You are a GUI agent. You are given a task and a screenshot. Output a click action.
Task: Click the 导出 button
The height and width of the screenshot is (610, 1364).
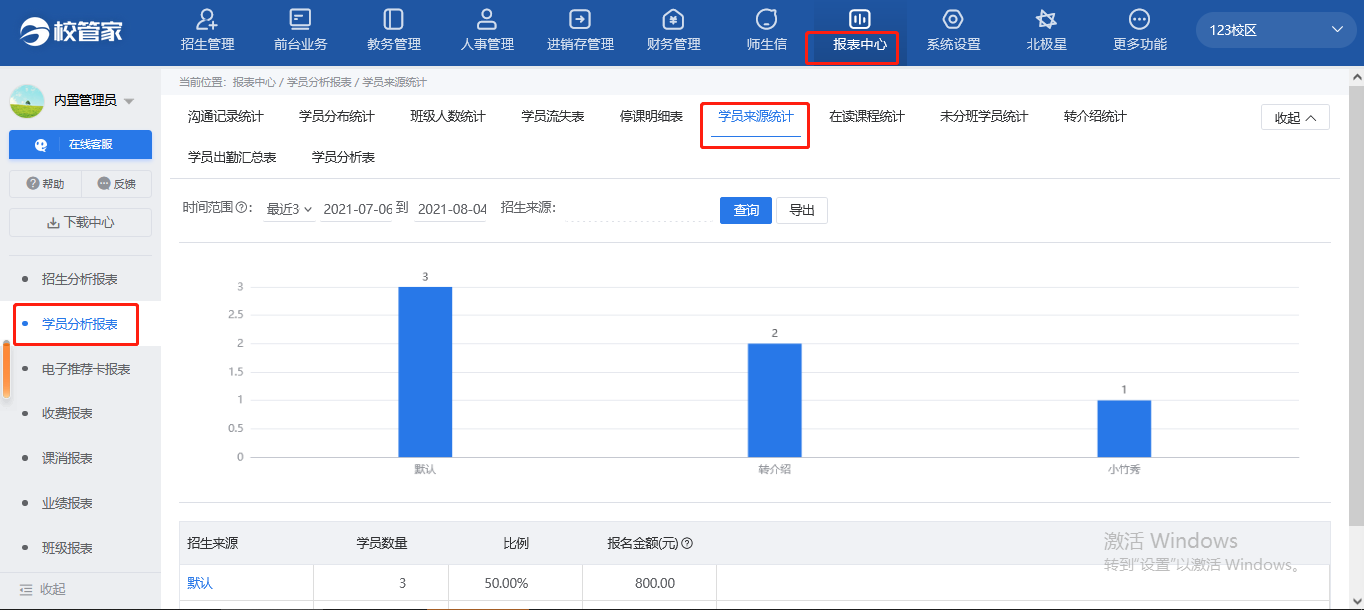click(x=802, y=210)
